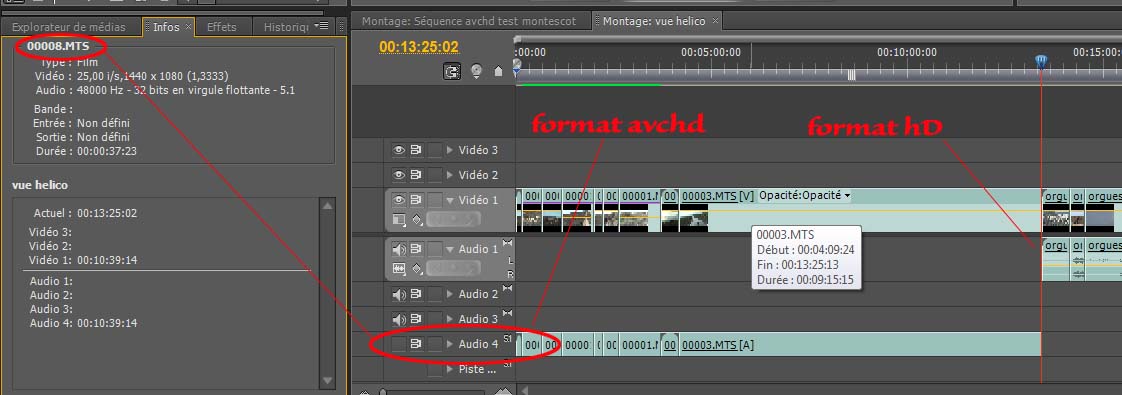Toggle track lock box on Vidéo 1

pyautogui.click(x=434, y=200)
